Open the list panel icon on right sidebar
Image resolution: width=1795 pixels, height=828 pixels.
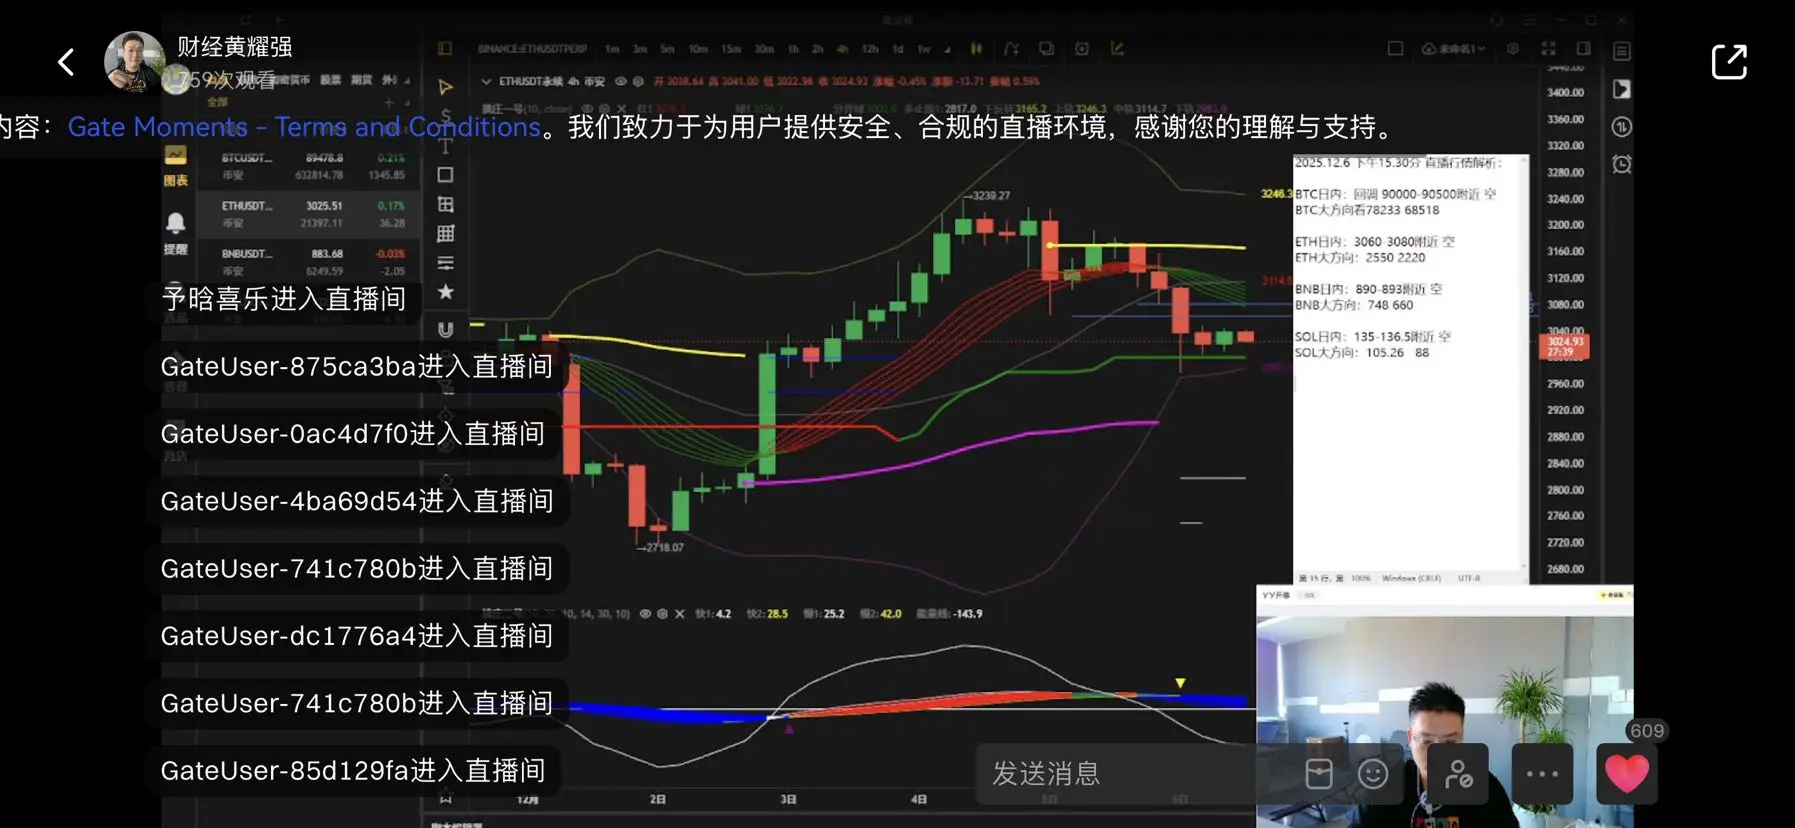(1622, 50)
